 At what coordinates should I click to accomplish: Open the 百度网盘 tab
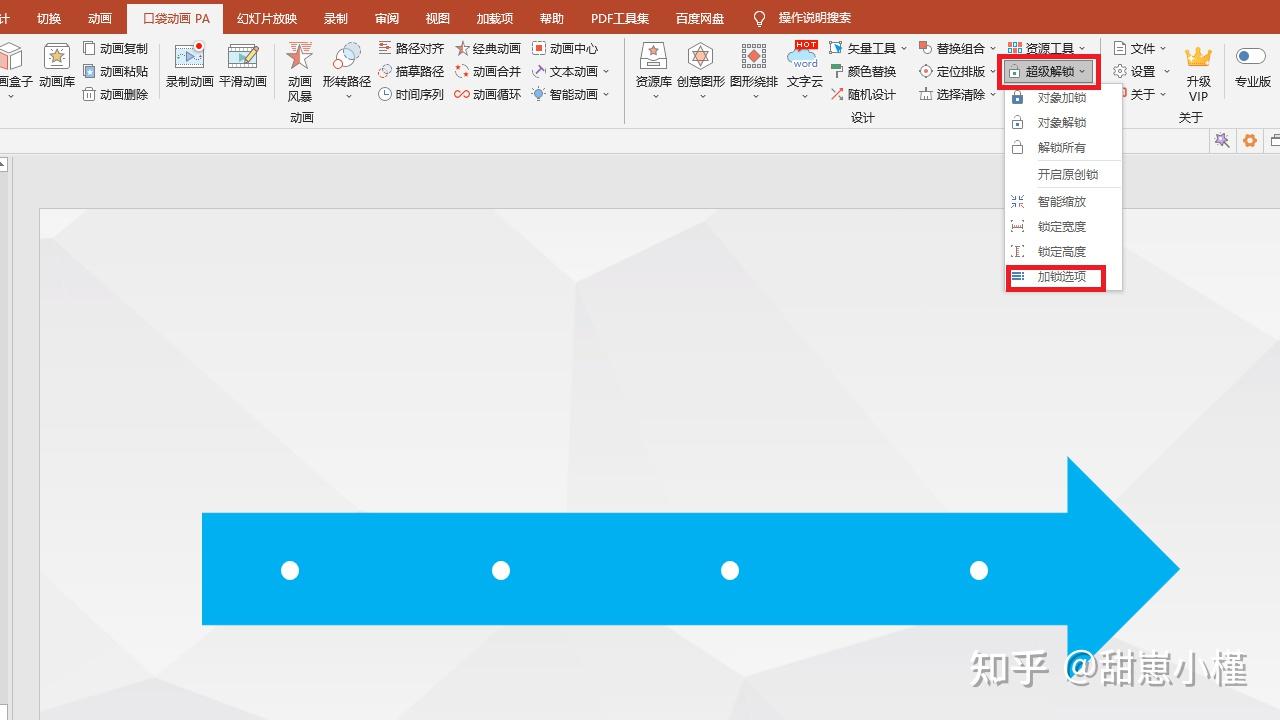[700, 18]
